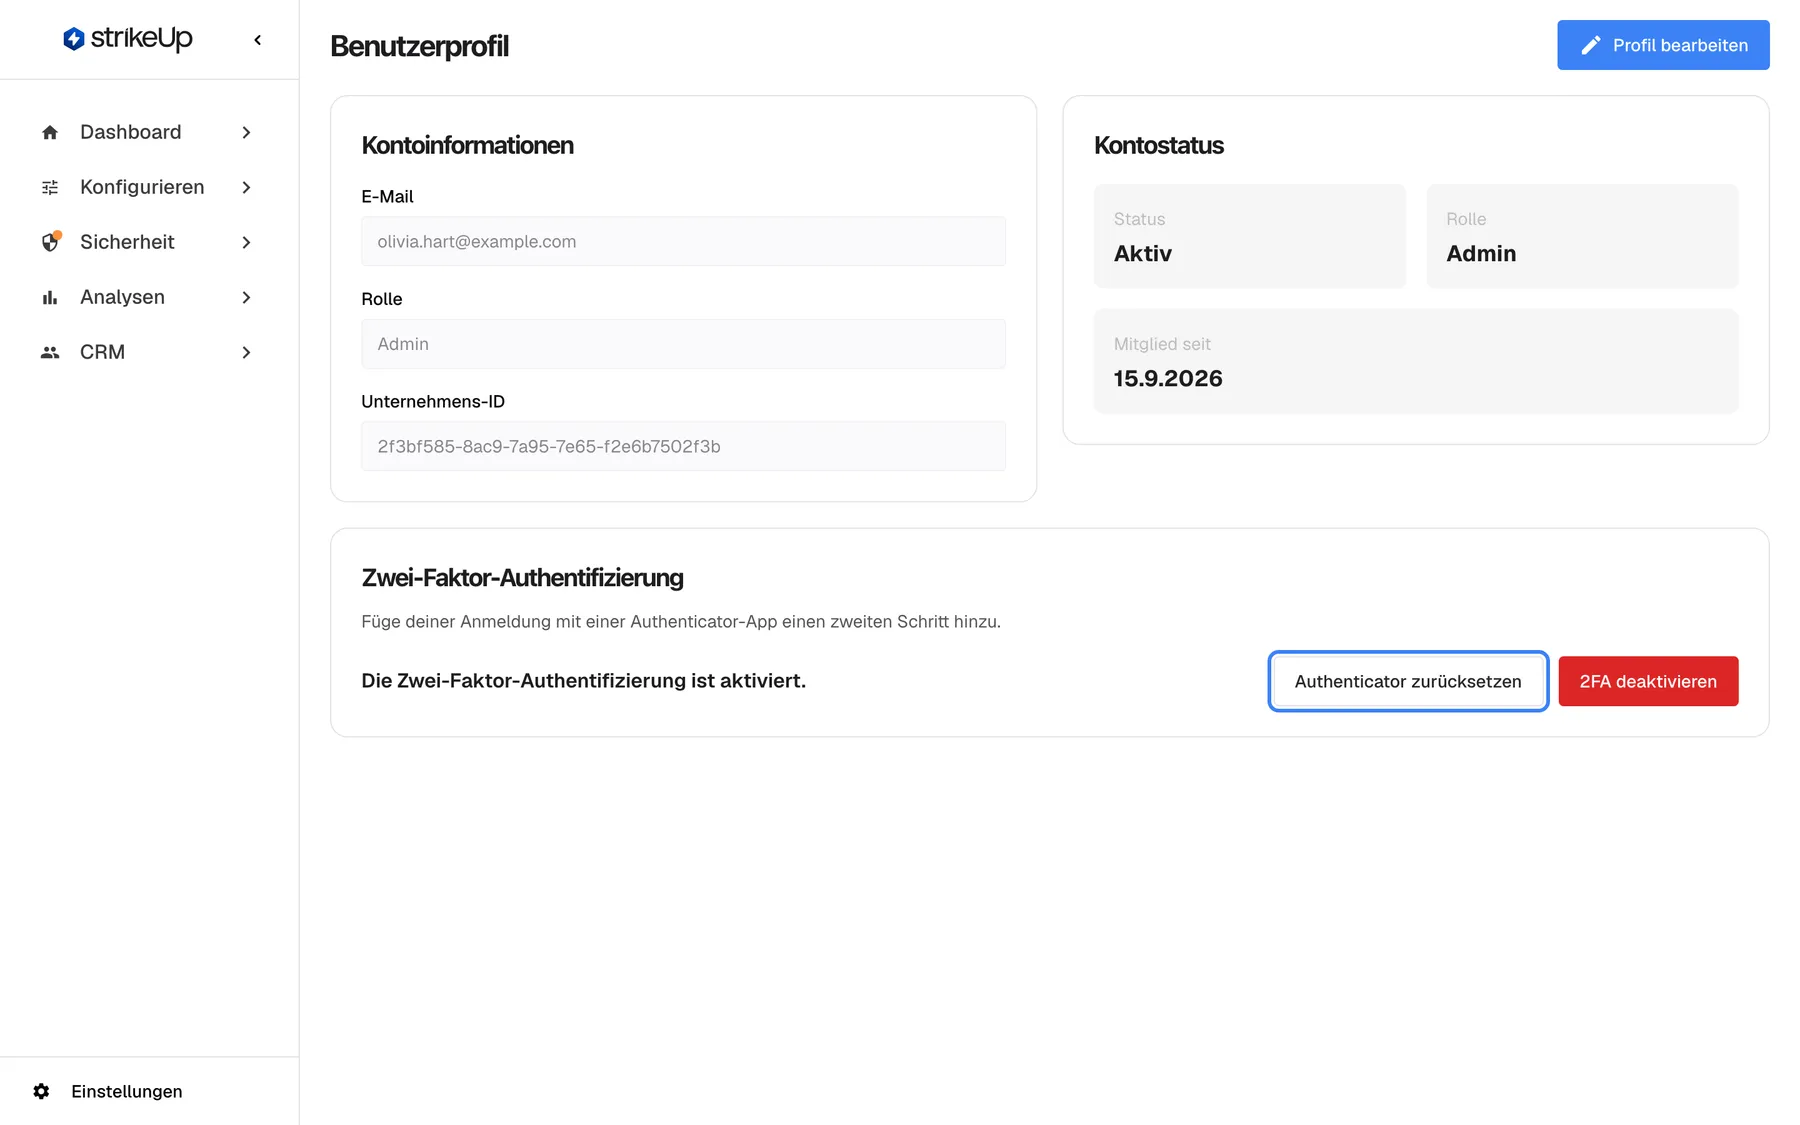Click the CRM people icon
1800x1125 pixels.
[x=50, y=352]
